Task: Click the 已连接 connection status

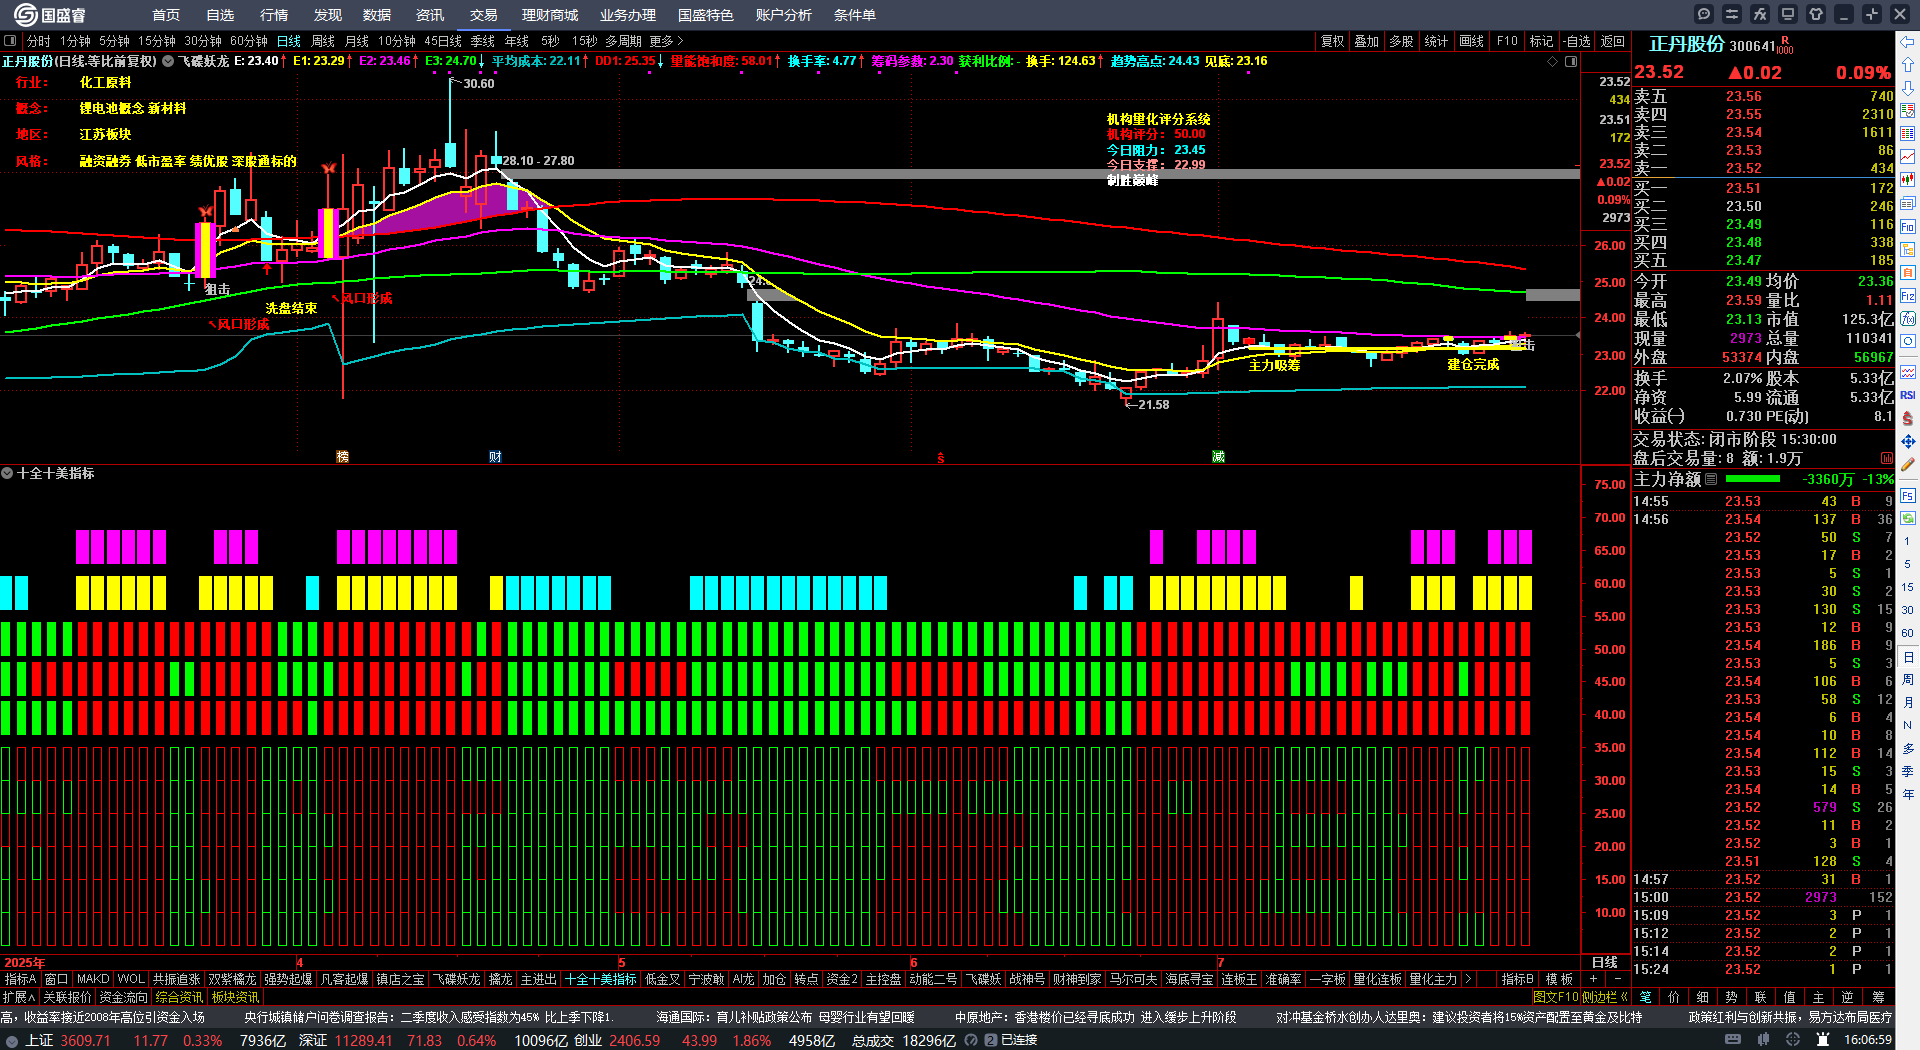Action: point(1019,1040)
